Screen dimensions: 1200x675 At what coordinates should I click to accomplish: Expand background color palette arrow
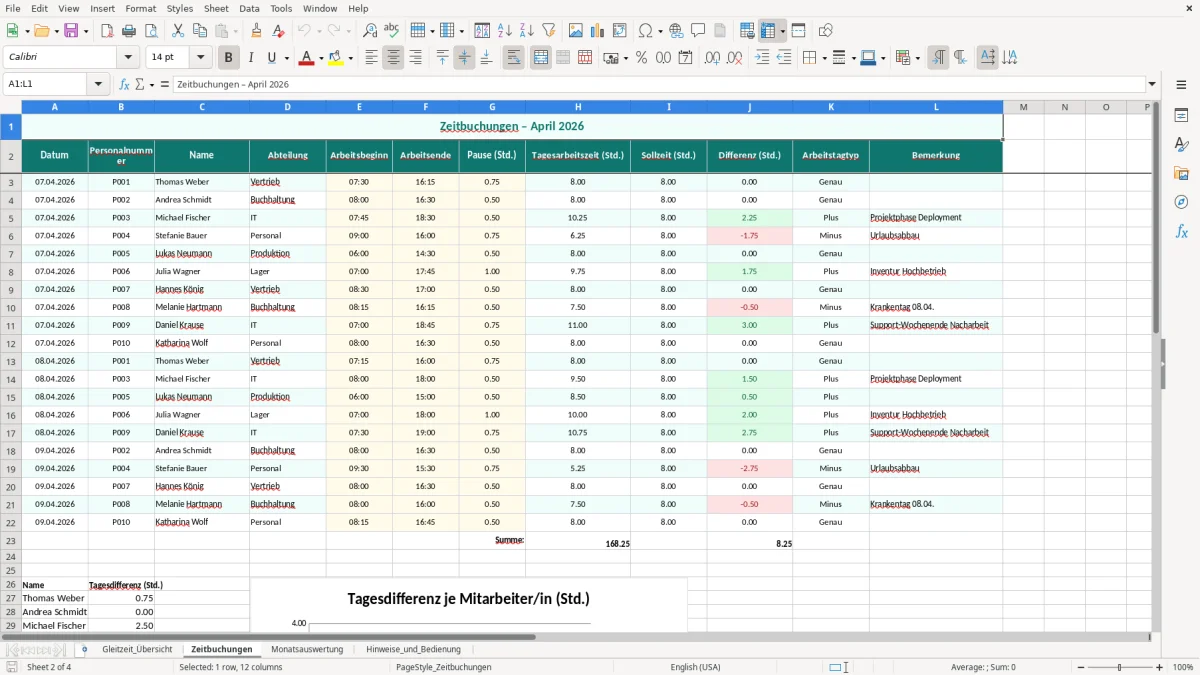click(350, 58)
